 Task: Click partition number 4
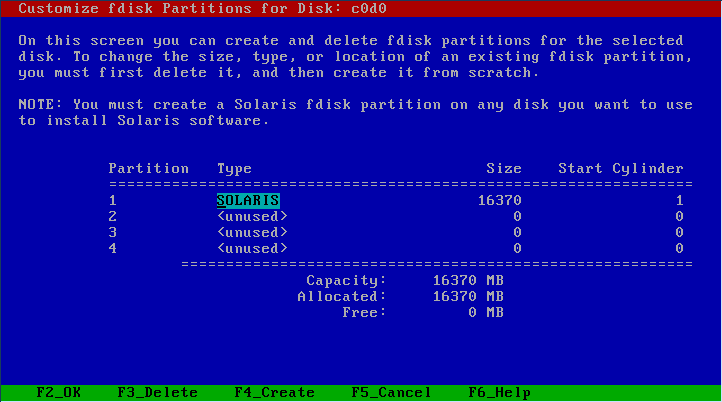click(113, 248)
